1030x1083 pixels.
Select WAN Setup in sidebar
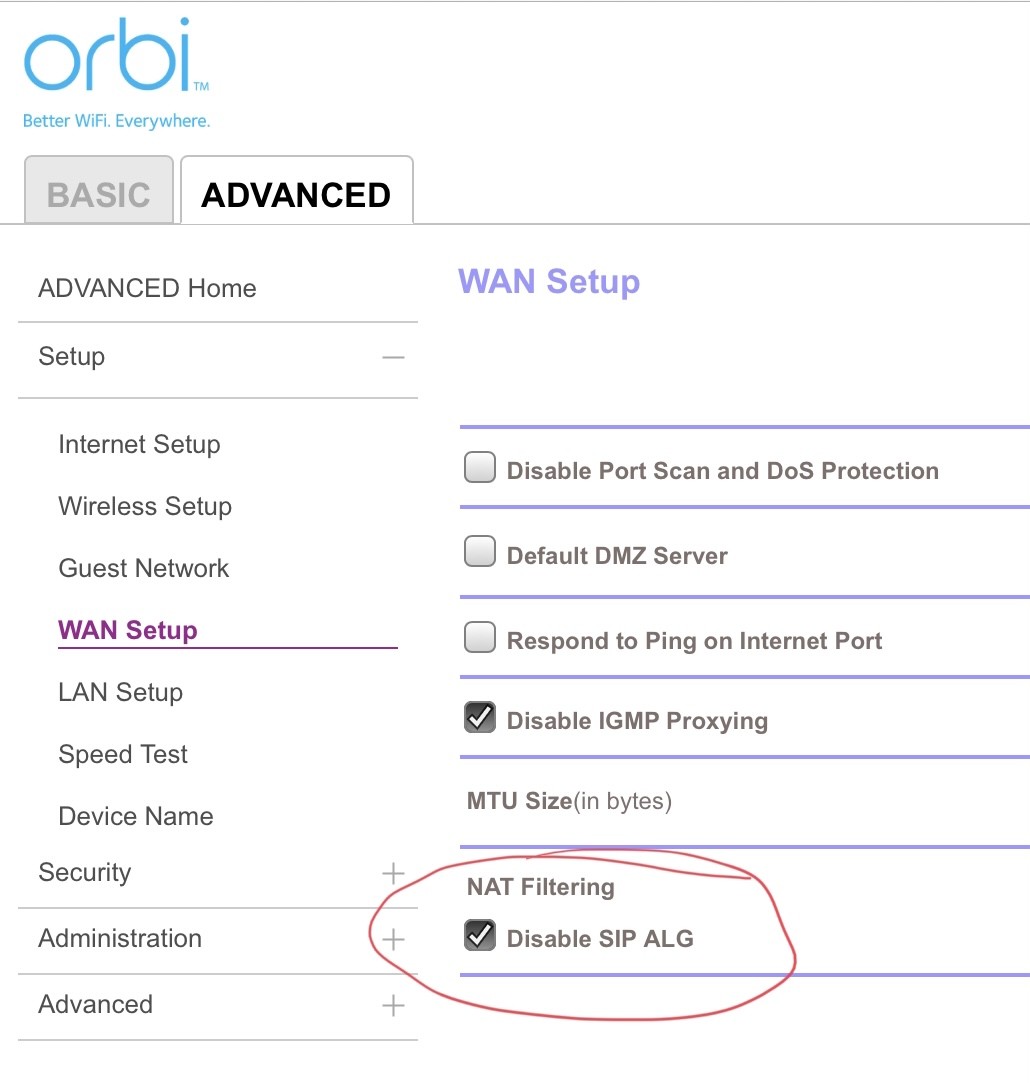(x=128, y=631)
